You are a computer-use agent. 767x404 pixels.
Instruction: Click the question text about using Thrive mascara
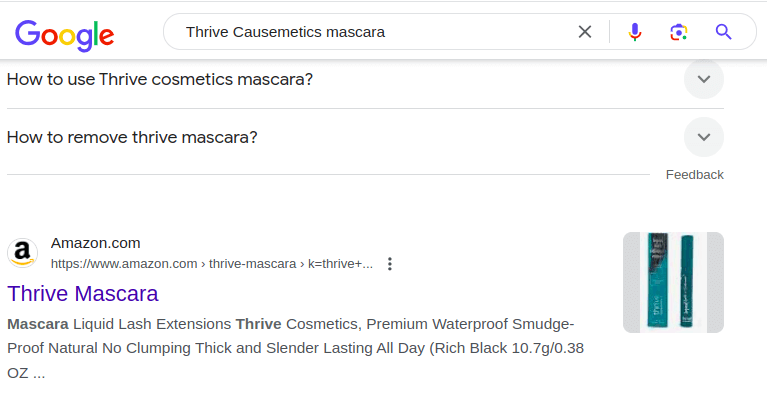click(160, 79)
